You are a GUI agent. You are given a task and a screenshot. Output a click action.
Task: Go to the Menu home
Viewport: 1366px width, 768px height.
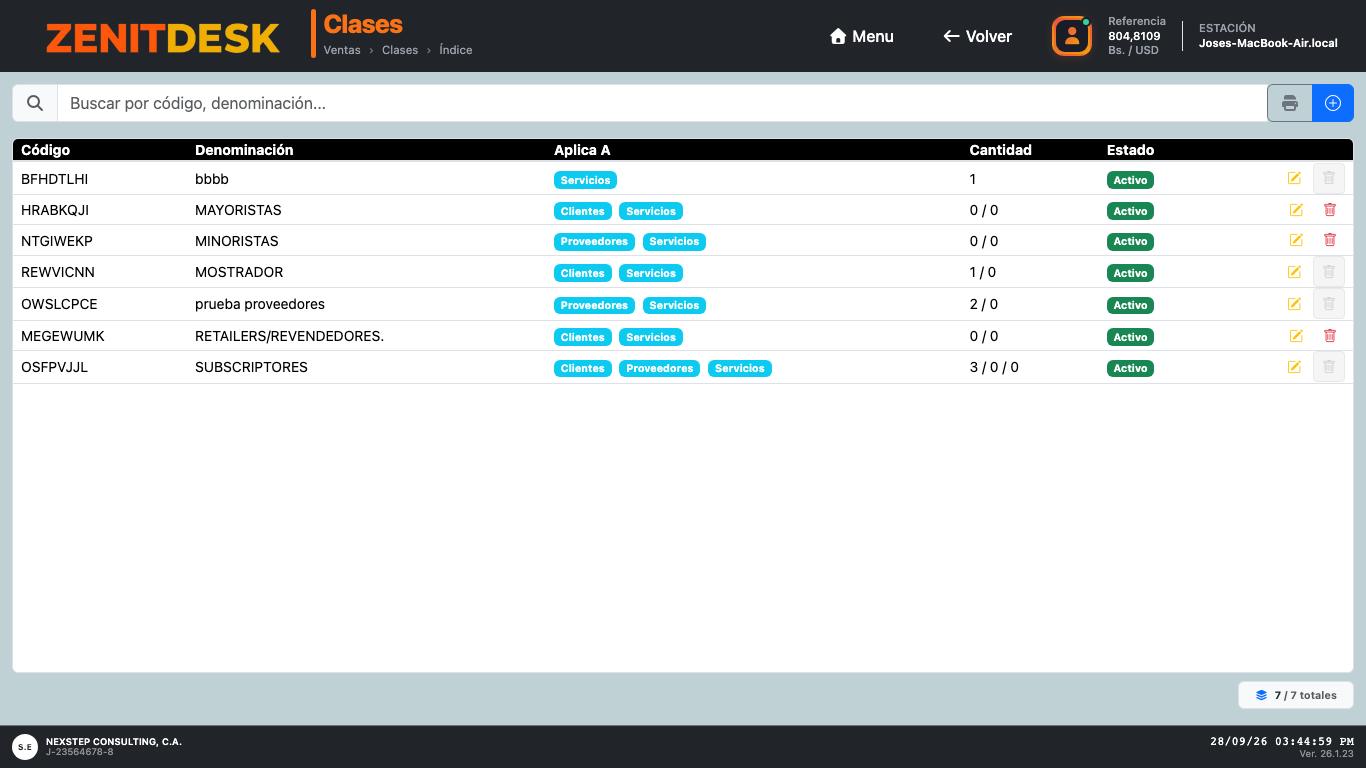861,36
